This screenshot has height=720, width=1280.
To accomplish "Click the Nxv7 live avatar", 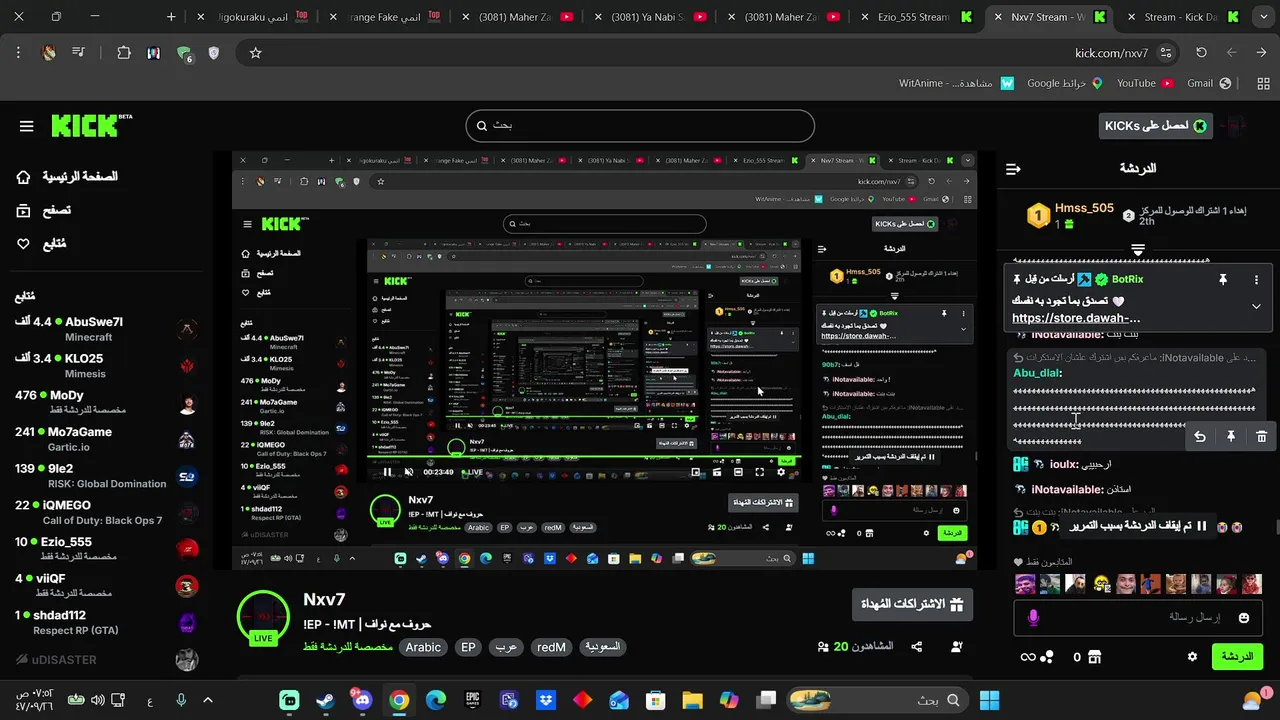I will pyautogui.click(x=263, y=618).
